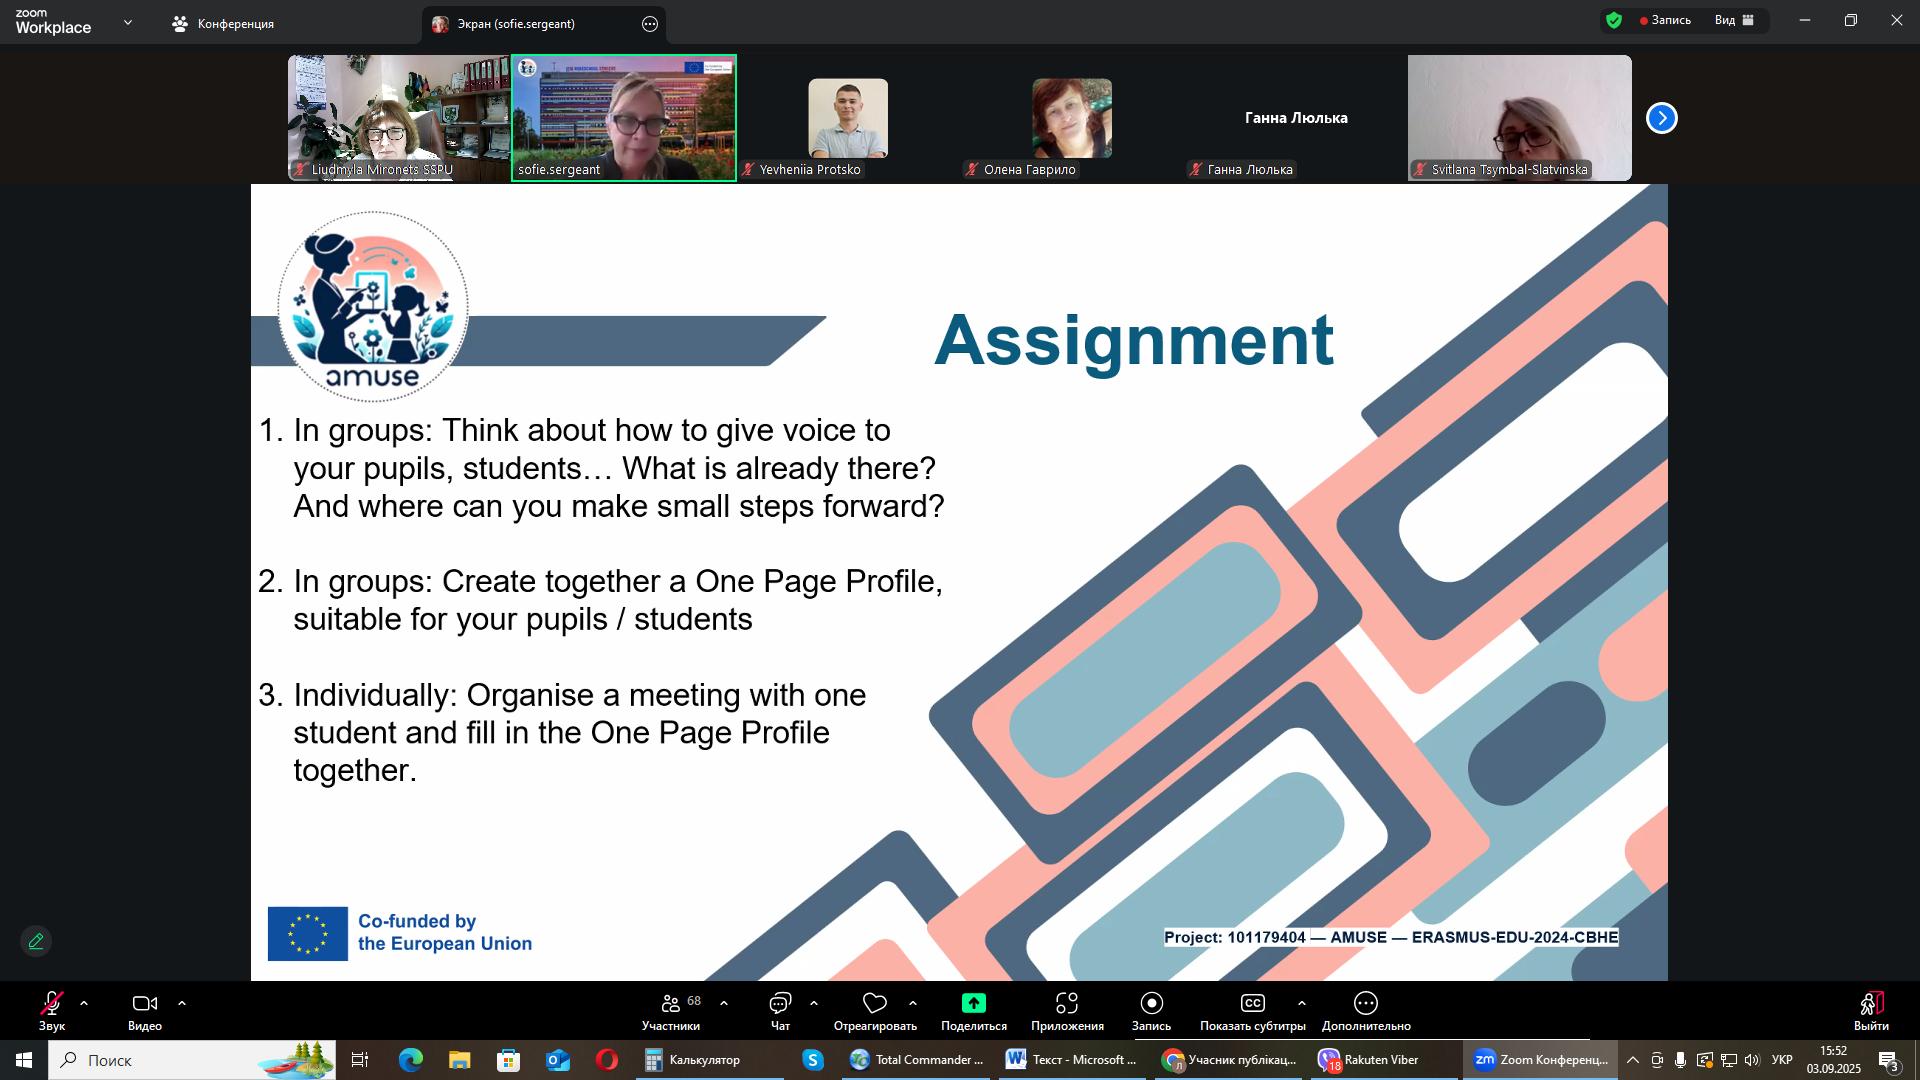Expand audio settings arrow next to microphone
The height and width of the screenshot is (1080, 1920).
point(84,1003)
